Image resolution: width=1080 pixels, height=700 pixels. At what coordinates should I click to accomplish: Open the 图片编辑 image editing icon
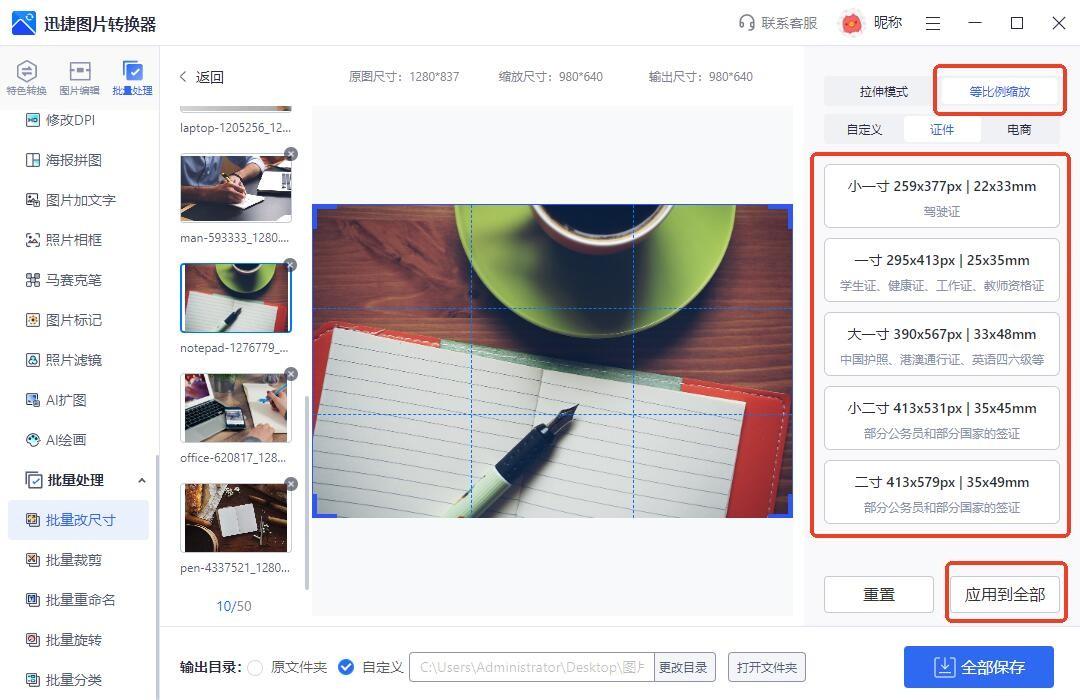[x=79, y=72]
